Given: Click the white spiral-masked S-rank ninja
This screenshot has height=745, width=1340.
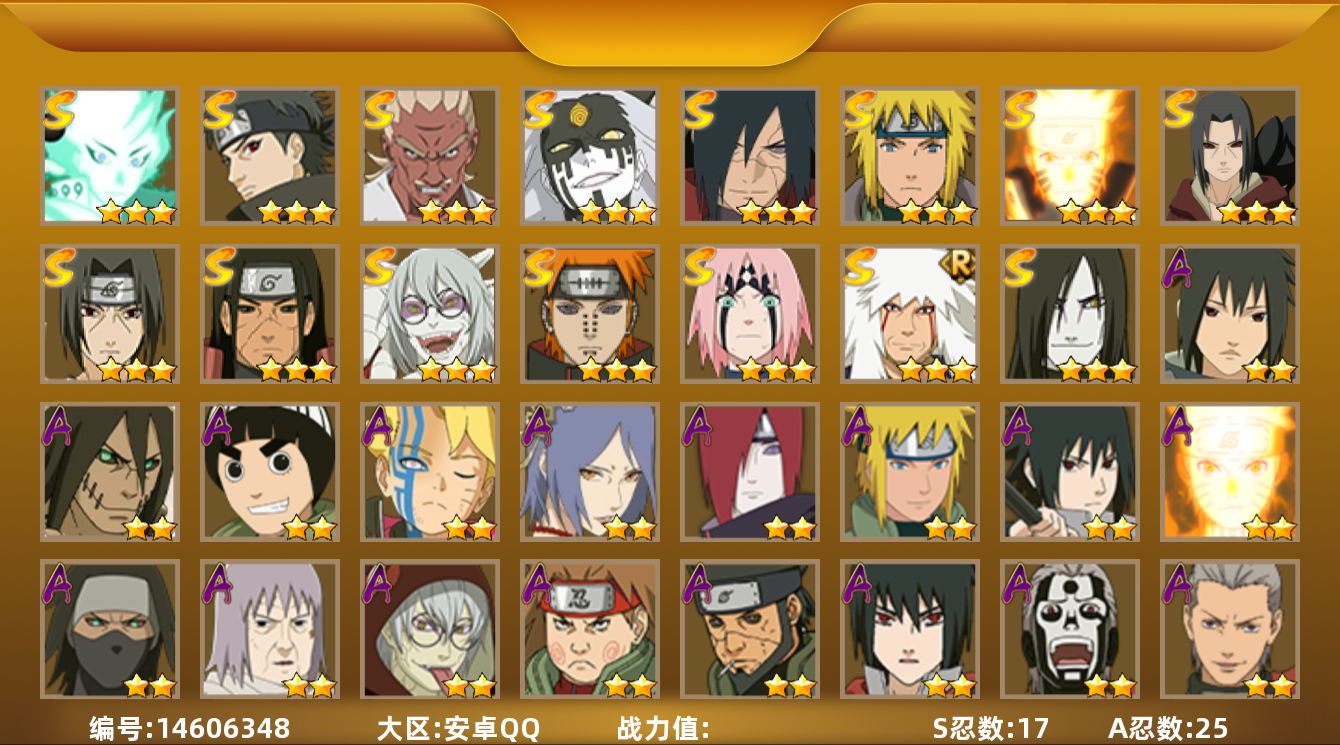Looking at the screenshot, I should [590, 156].
